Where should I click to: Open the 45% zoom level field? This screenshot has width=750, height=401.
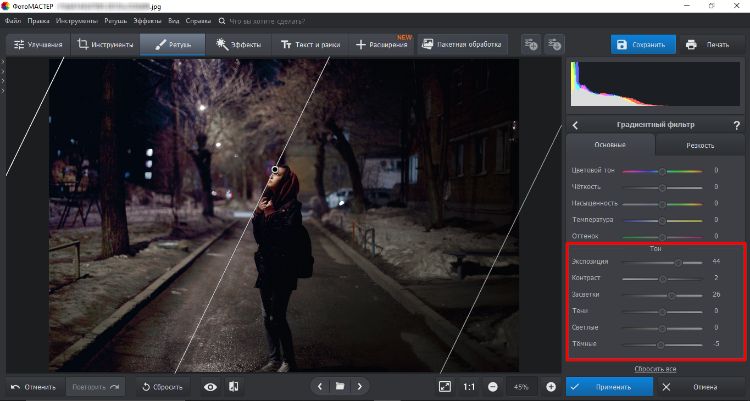click(522, 386)
